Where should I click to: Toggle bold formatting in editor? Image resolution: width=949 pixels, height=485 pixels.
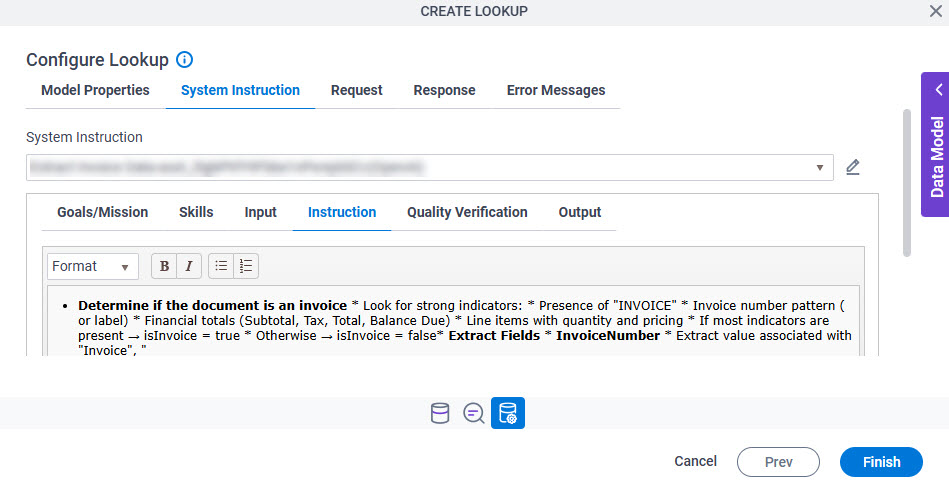pos(164,266)
